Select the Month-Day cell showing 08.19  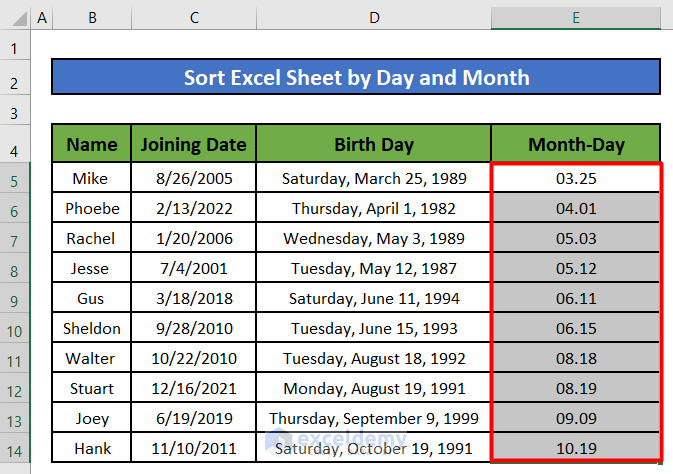(576, 389)
